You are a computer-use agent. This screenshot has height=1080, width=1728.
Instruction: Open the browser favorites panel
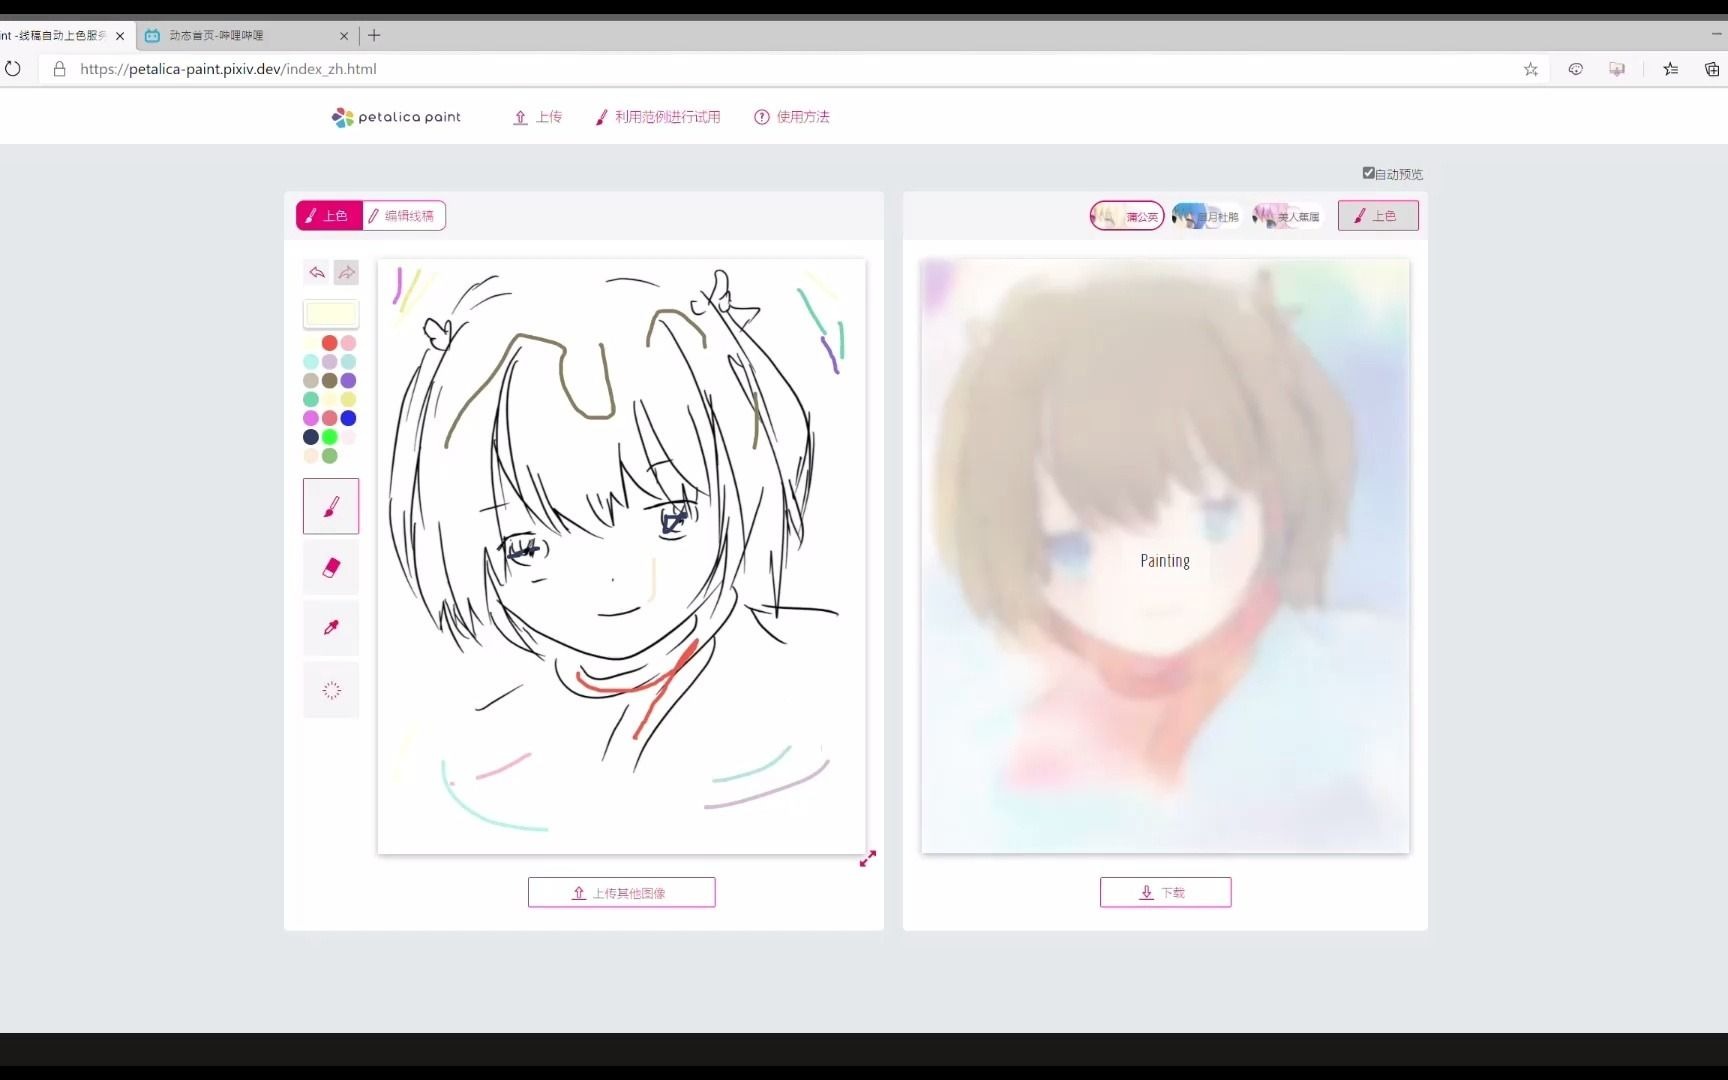(x=1670, y=68)
